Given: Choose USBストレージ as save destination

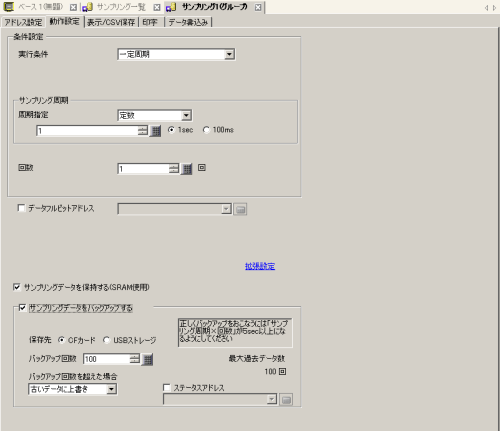Looking at the screenshot, I should tap(106, 340).
